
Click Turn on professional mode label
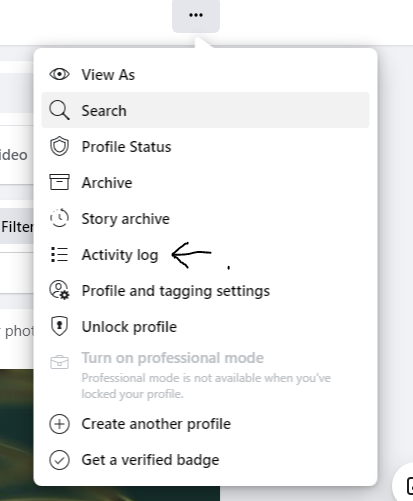pyautogui.click(x=173, y=358)
